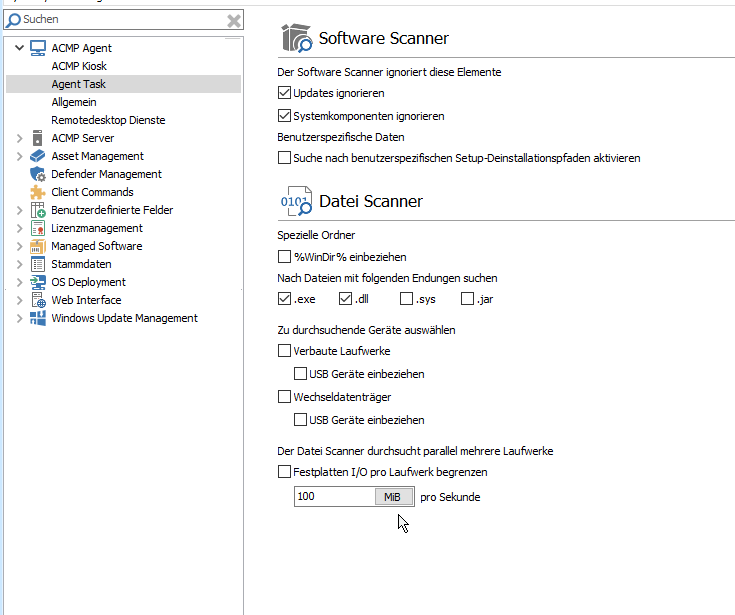Screen dimensions: 735x615
Task: Click the OS Deployment icon
Action: pos(38,282)
